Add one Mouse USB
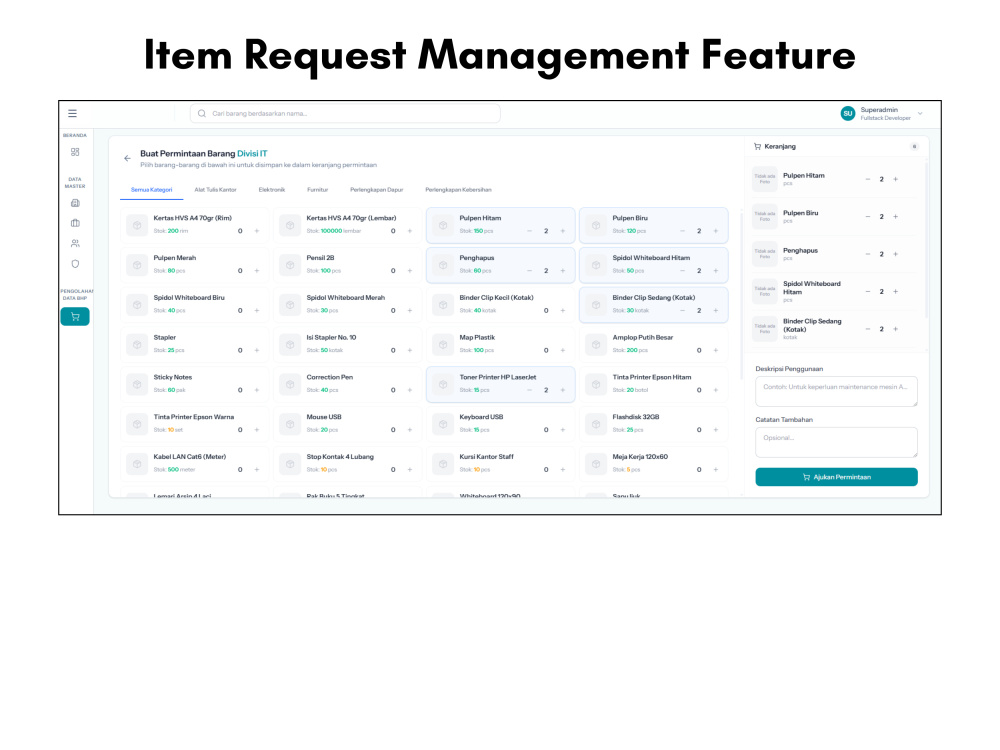Image resolution: width=1000 pixels, height=750 pixels. [x=410, y=430]
